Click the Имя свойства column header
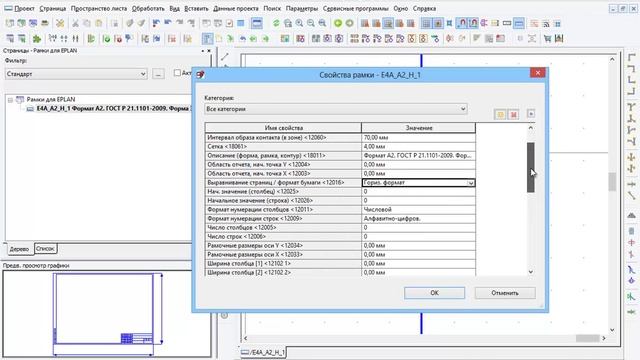The width and height of the screenshot is (640, 360). coord(283,128)
